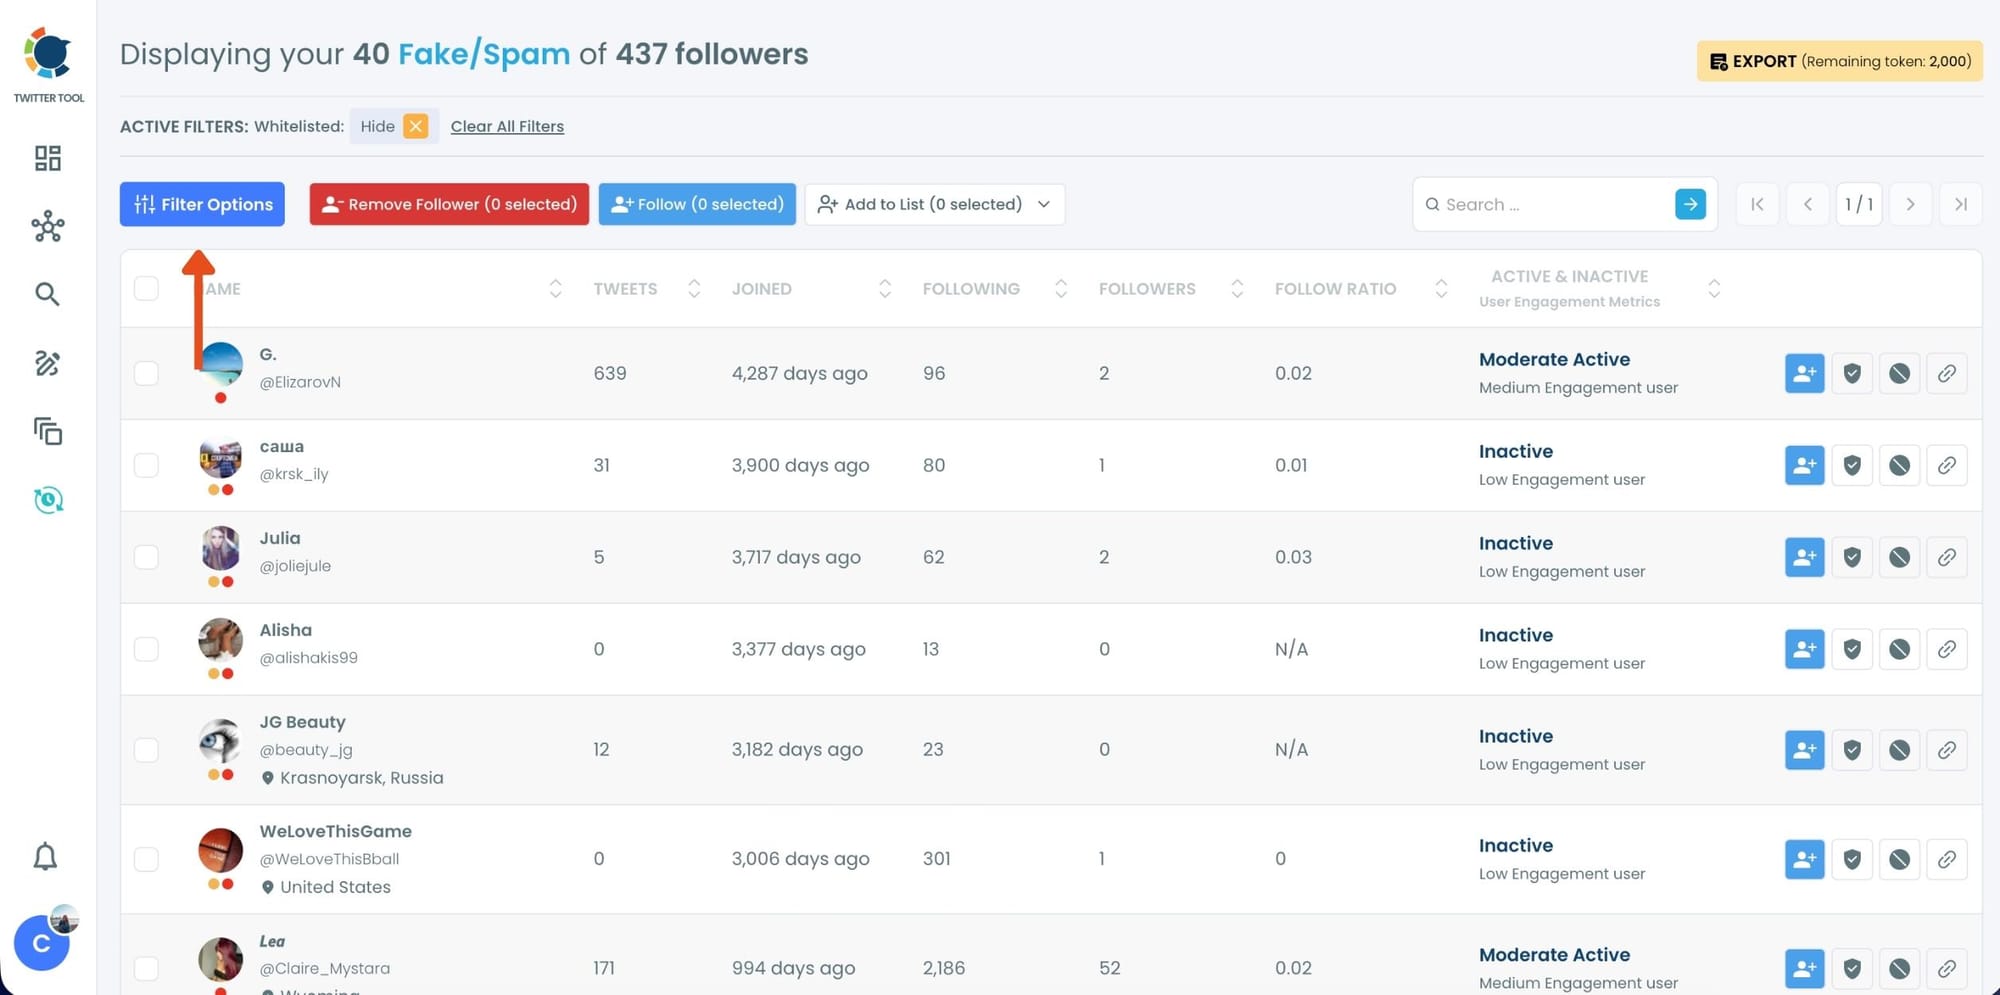This screenshot has height=995, width=2000.
Task: Select the network connections tool in sidebar
Action: click(47, 226)
